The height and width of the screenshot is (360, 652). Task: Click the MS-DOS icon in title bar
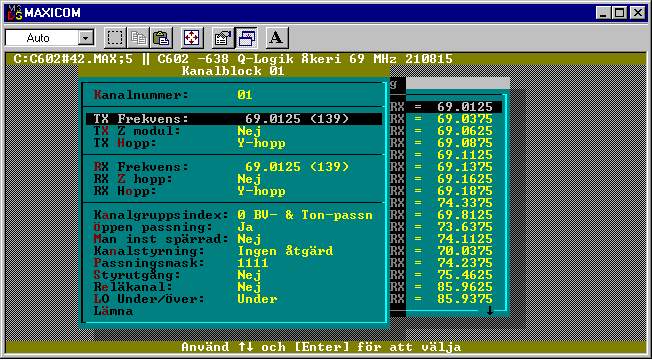coord(15,13)
